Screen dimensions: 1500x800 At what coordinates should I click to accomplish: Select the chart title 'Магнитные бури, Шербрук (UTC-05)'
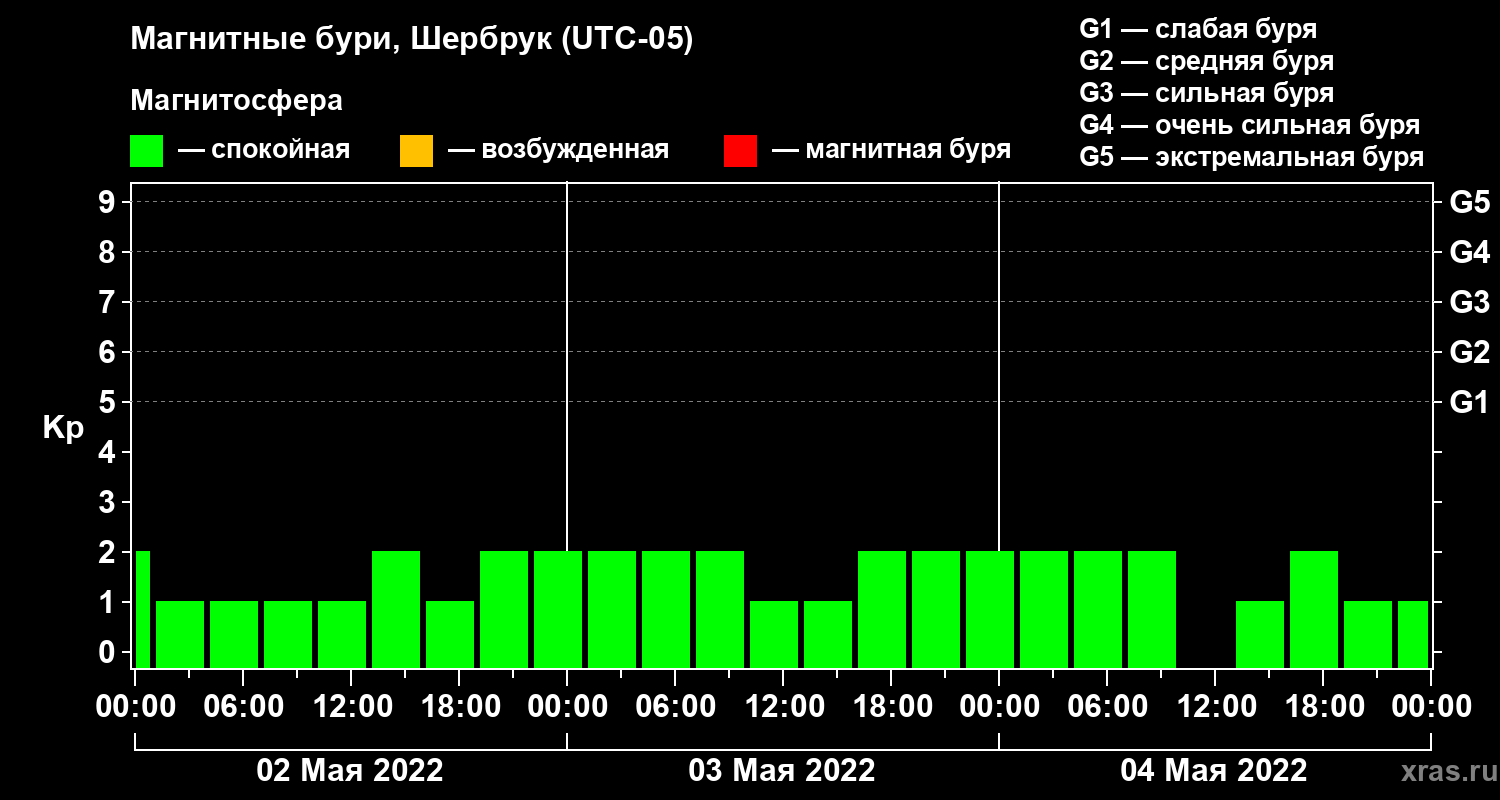[411, 41]
